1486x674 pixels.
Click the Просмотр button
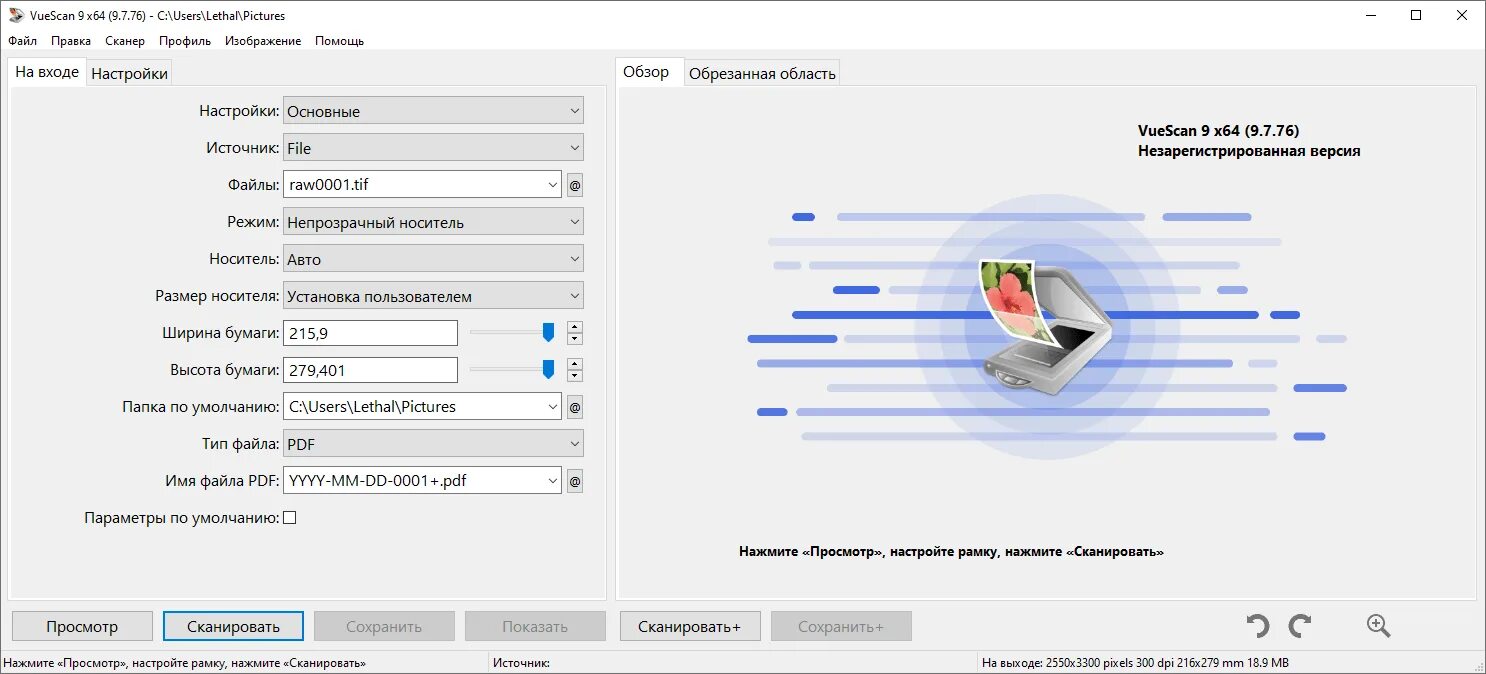click(82, 627)
